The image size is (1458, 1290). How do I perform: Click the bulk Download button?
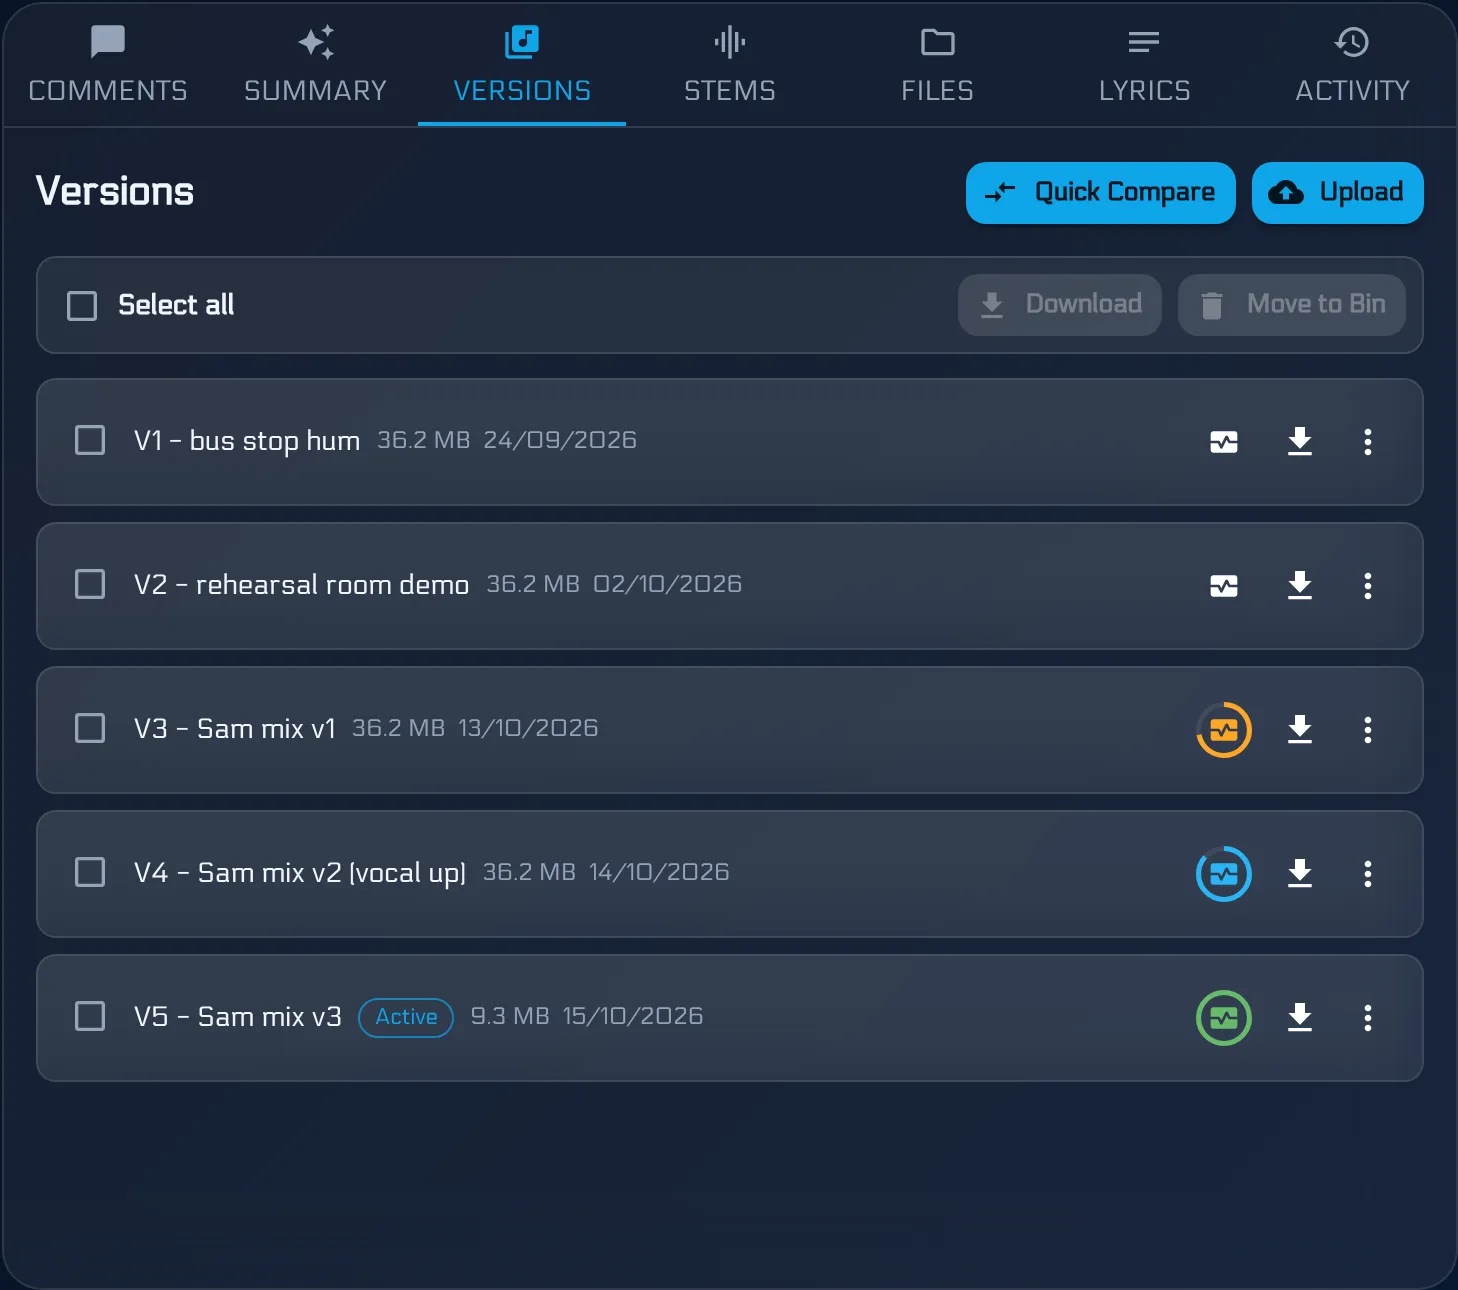point(1060,305)
